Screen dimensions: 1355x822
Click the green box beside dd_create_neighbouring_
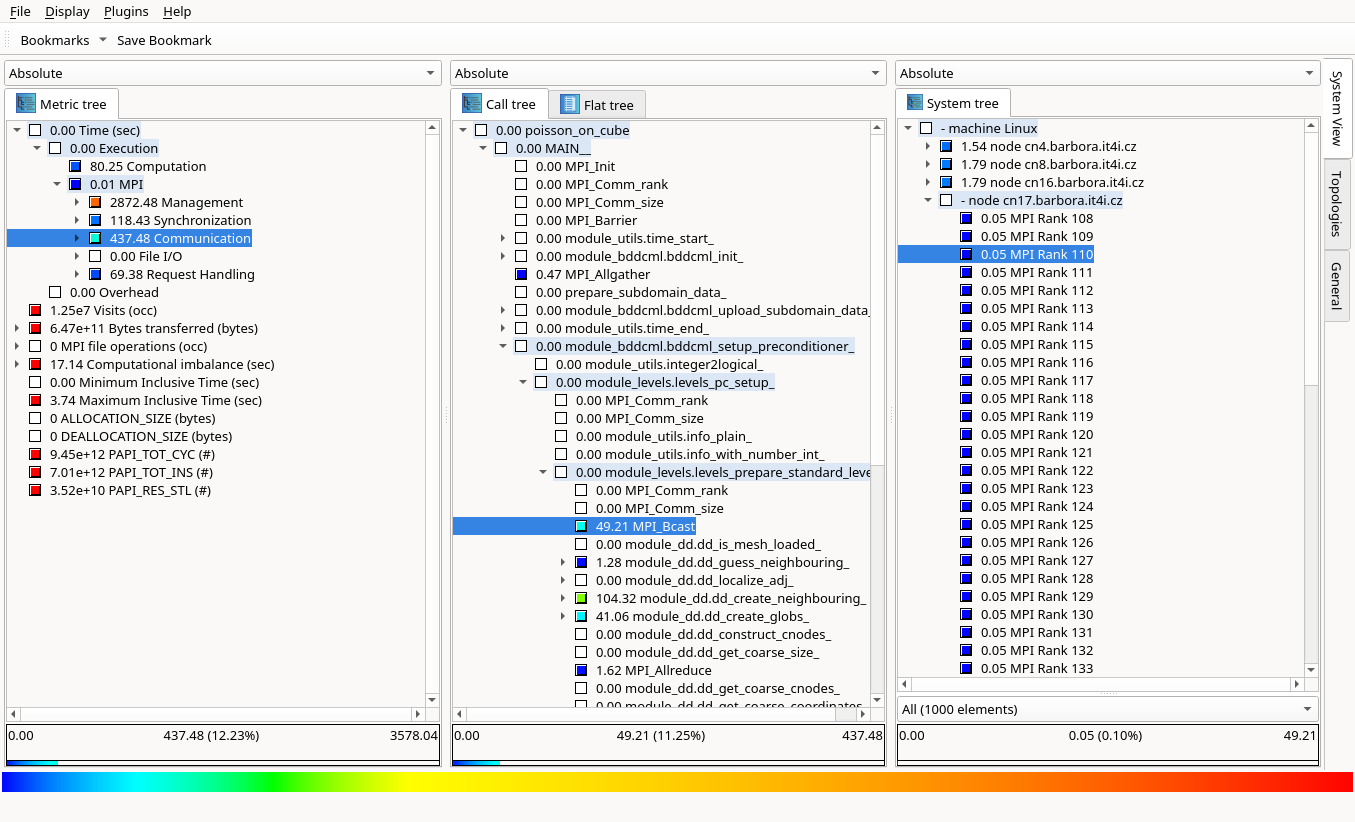pos(581,599)
